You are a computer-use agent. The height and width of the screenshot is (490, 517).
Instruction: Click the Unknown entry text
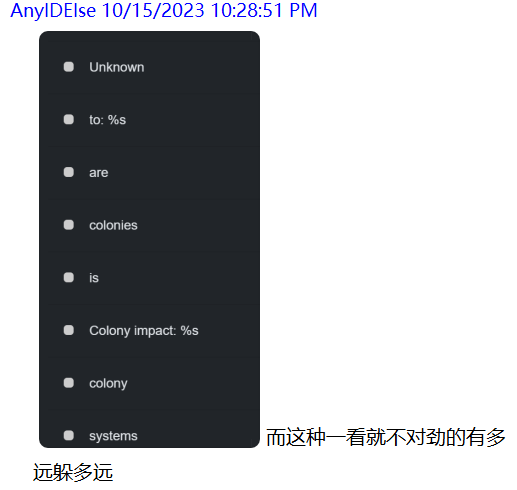point(117,67)
